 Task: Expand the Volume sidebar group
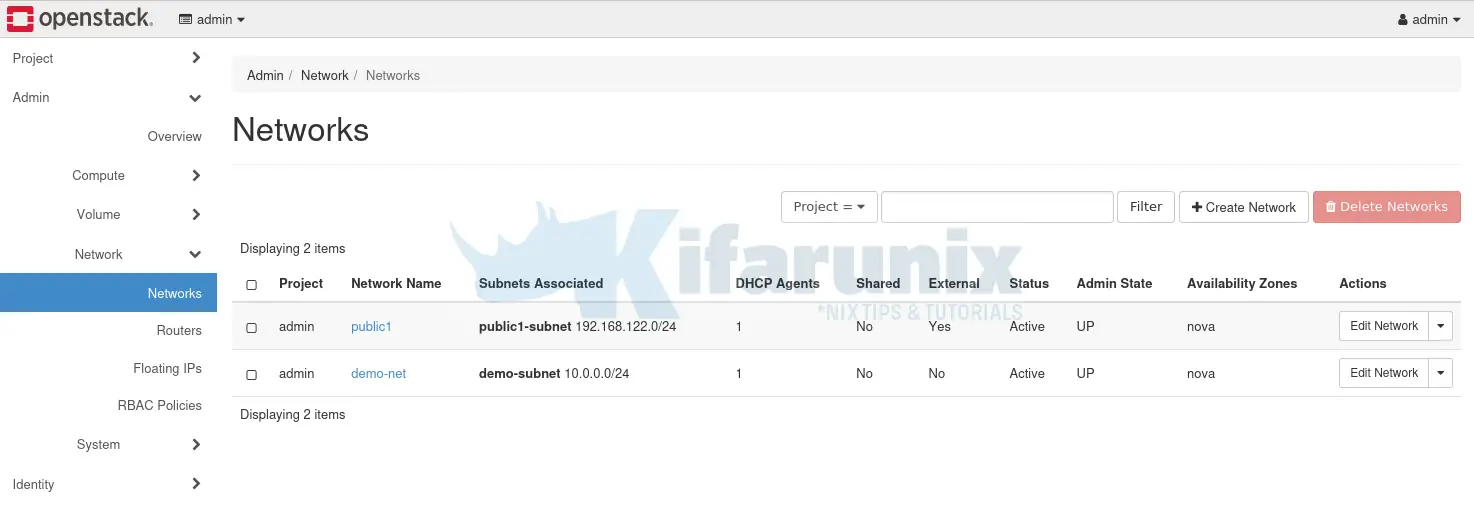click(x=137, y=214)
